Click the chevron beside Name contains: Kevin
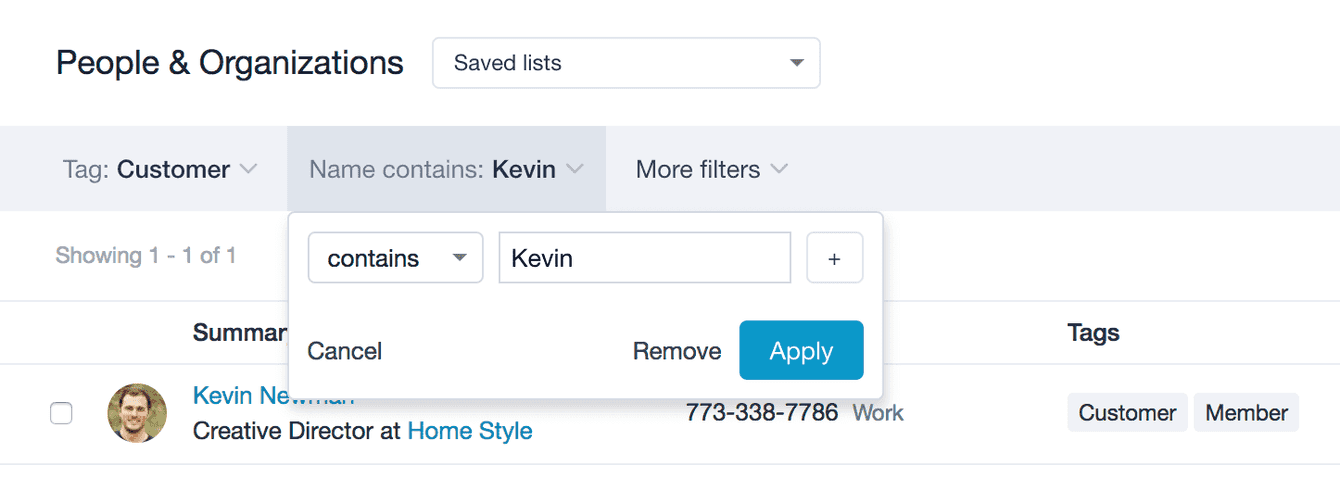1340x489 pixels. pyautogui.click(x=574, y=169)
